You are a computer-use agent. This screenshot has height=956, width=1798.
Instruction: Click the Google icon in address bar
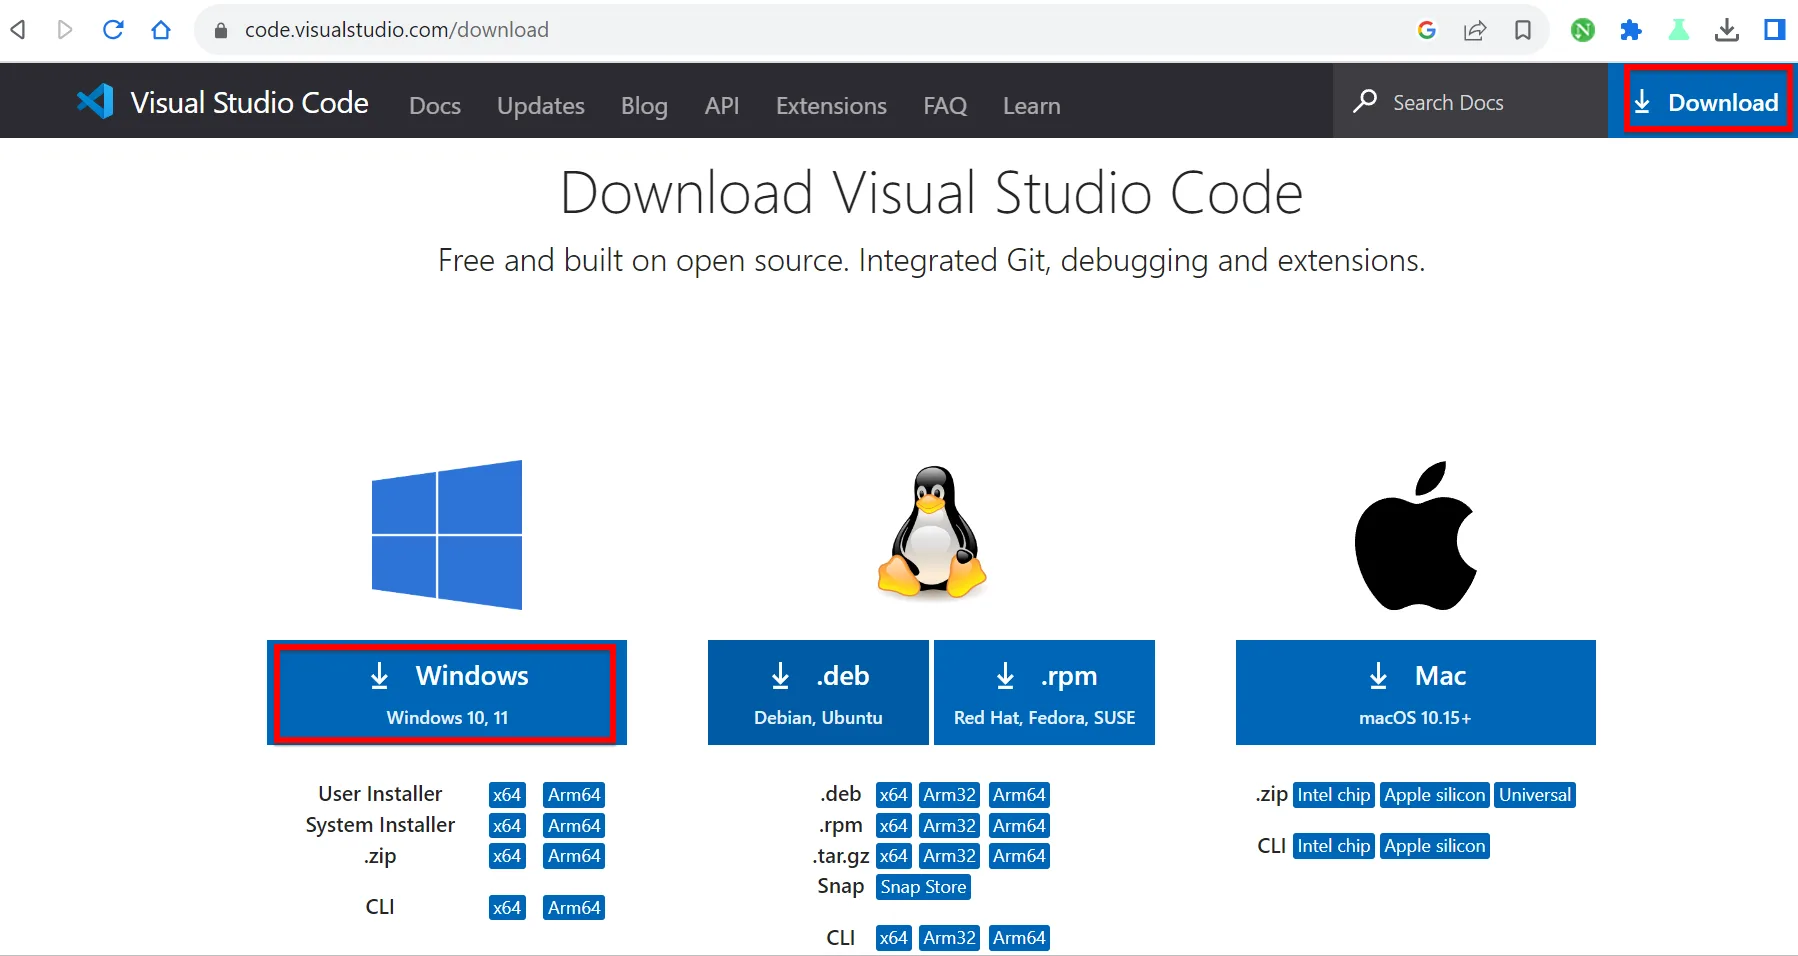1427,30
